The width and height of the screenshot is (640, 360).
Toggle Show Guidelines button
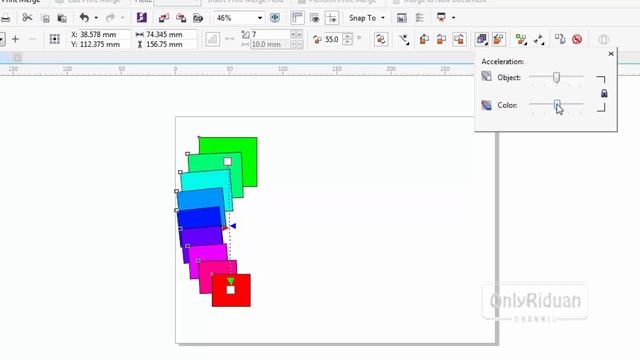332,18
